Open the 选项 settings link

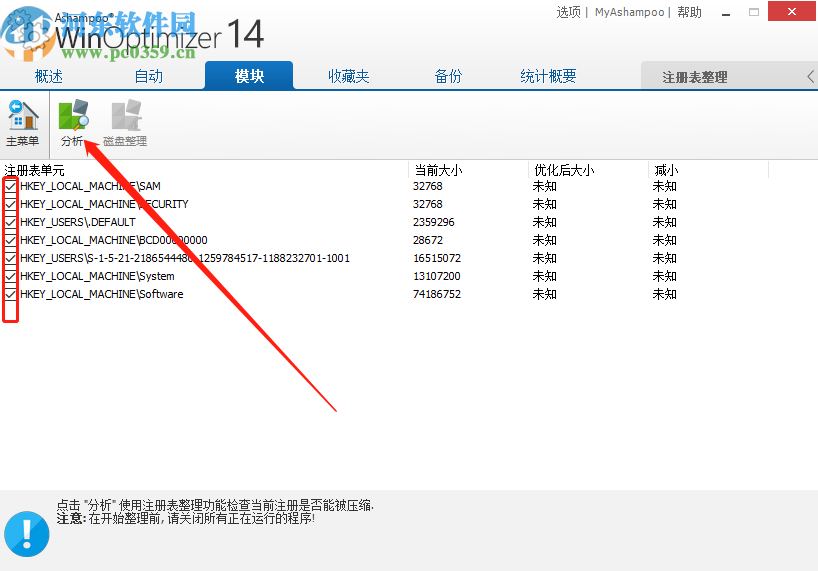tap(568, 12)
